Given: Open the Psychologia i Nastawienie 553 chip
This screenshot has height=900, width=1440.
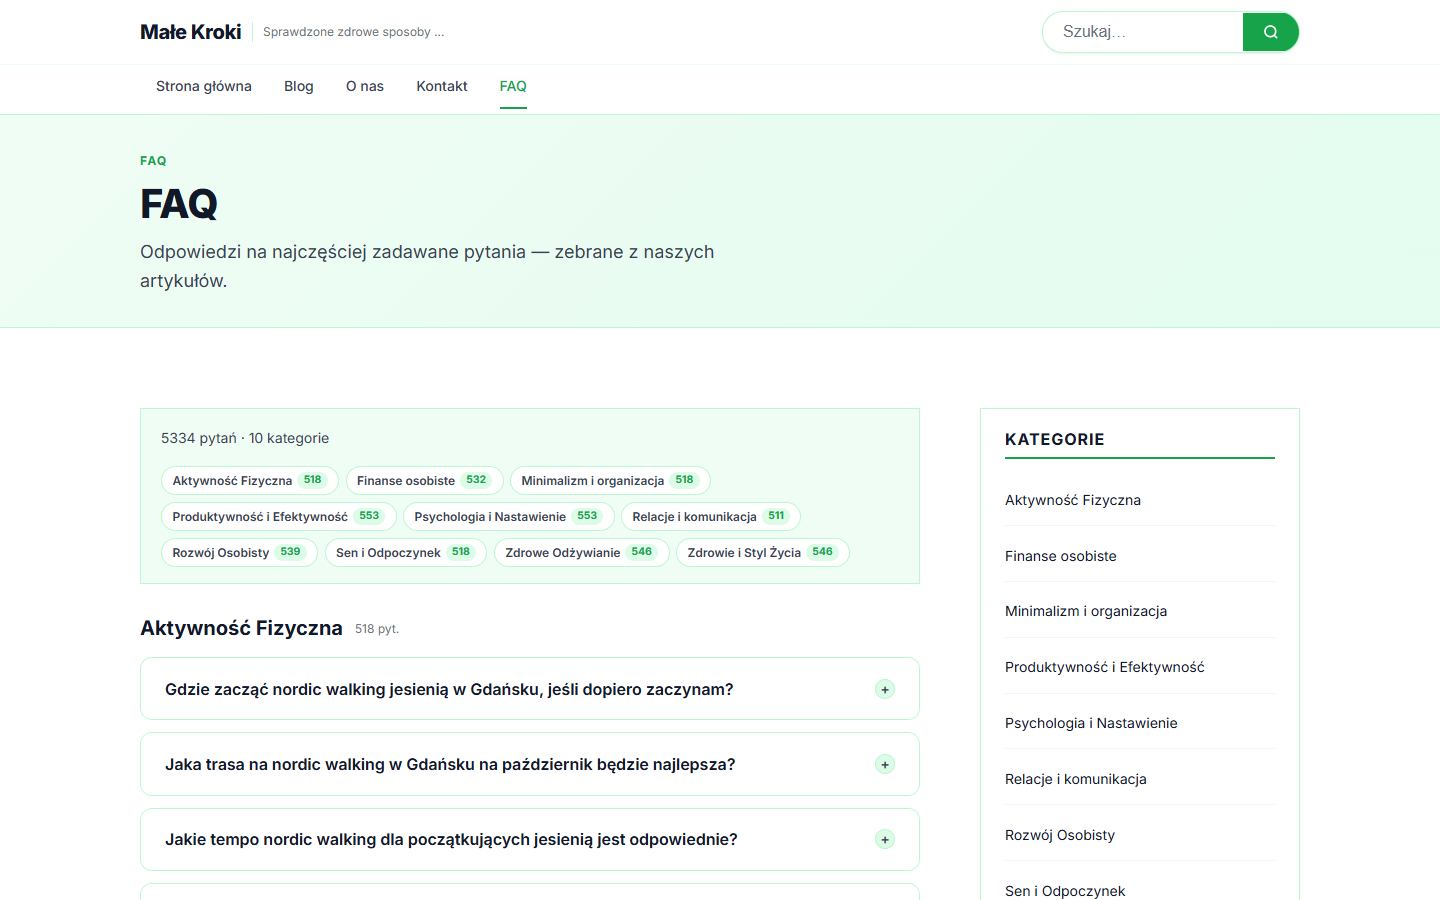Looking at the screenshot, I should 509,517.
